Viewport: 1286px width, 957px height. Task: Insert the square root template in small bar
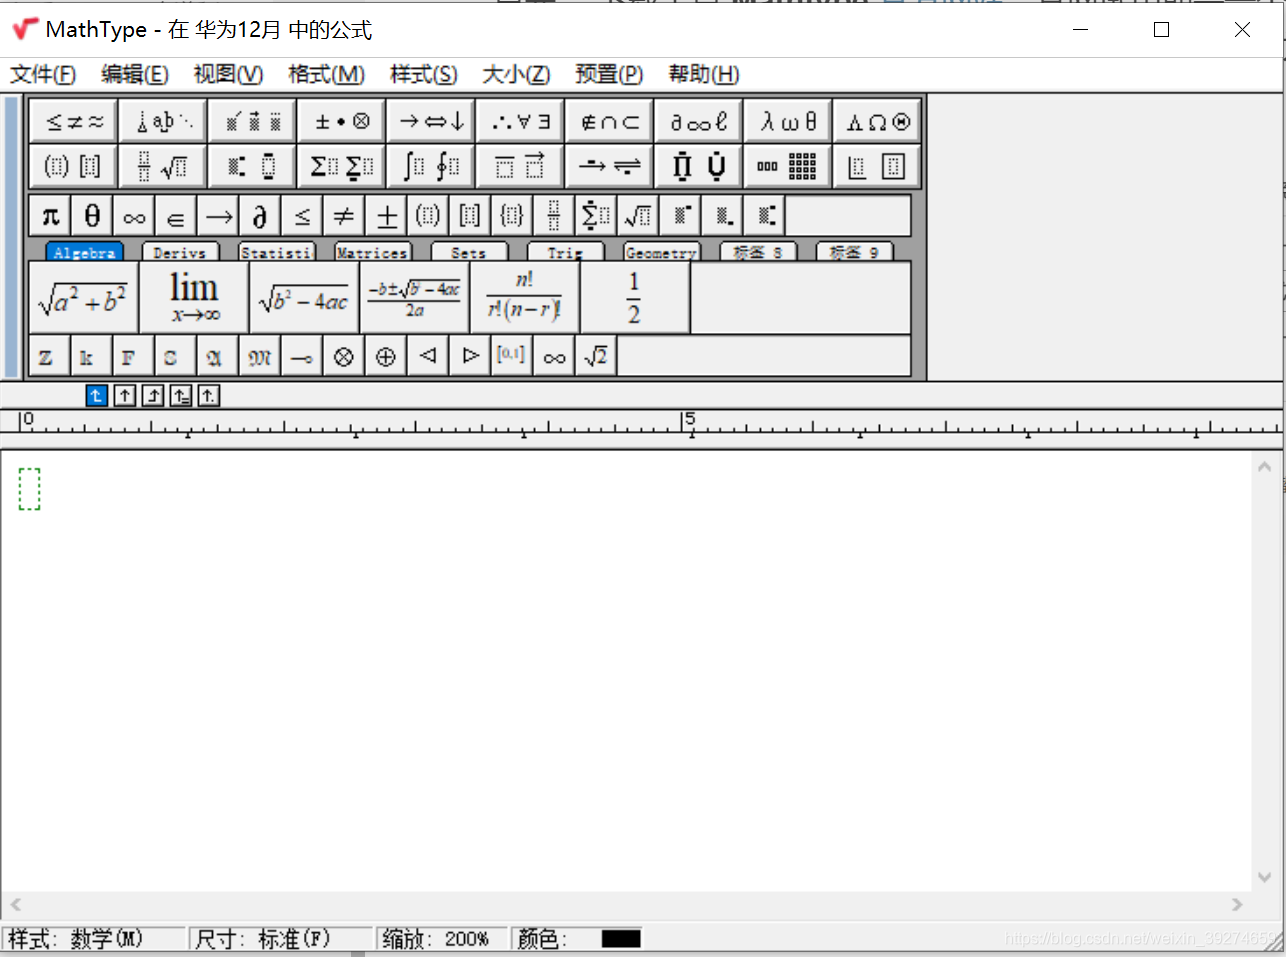tap(638, 215)
